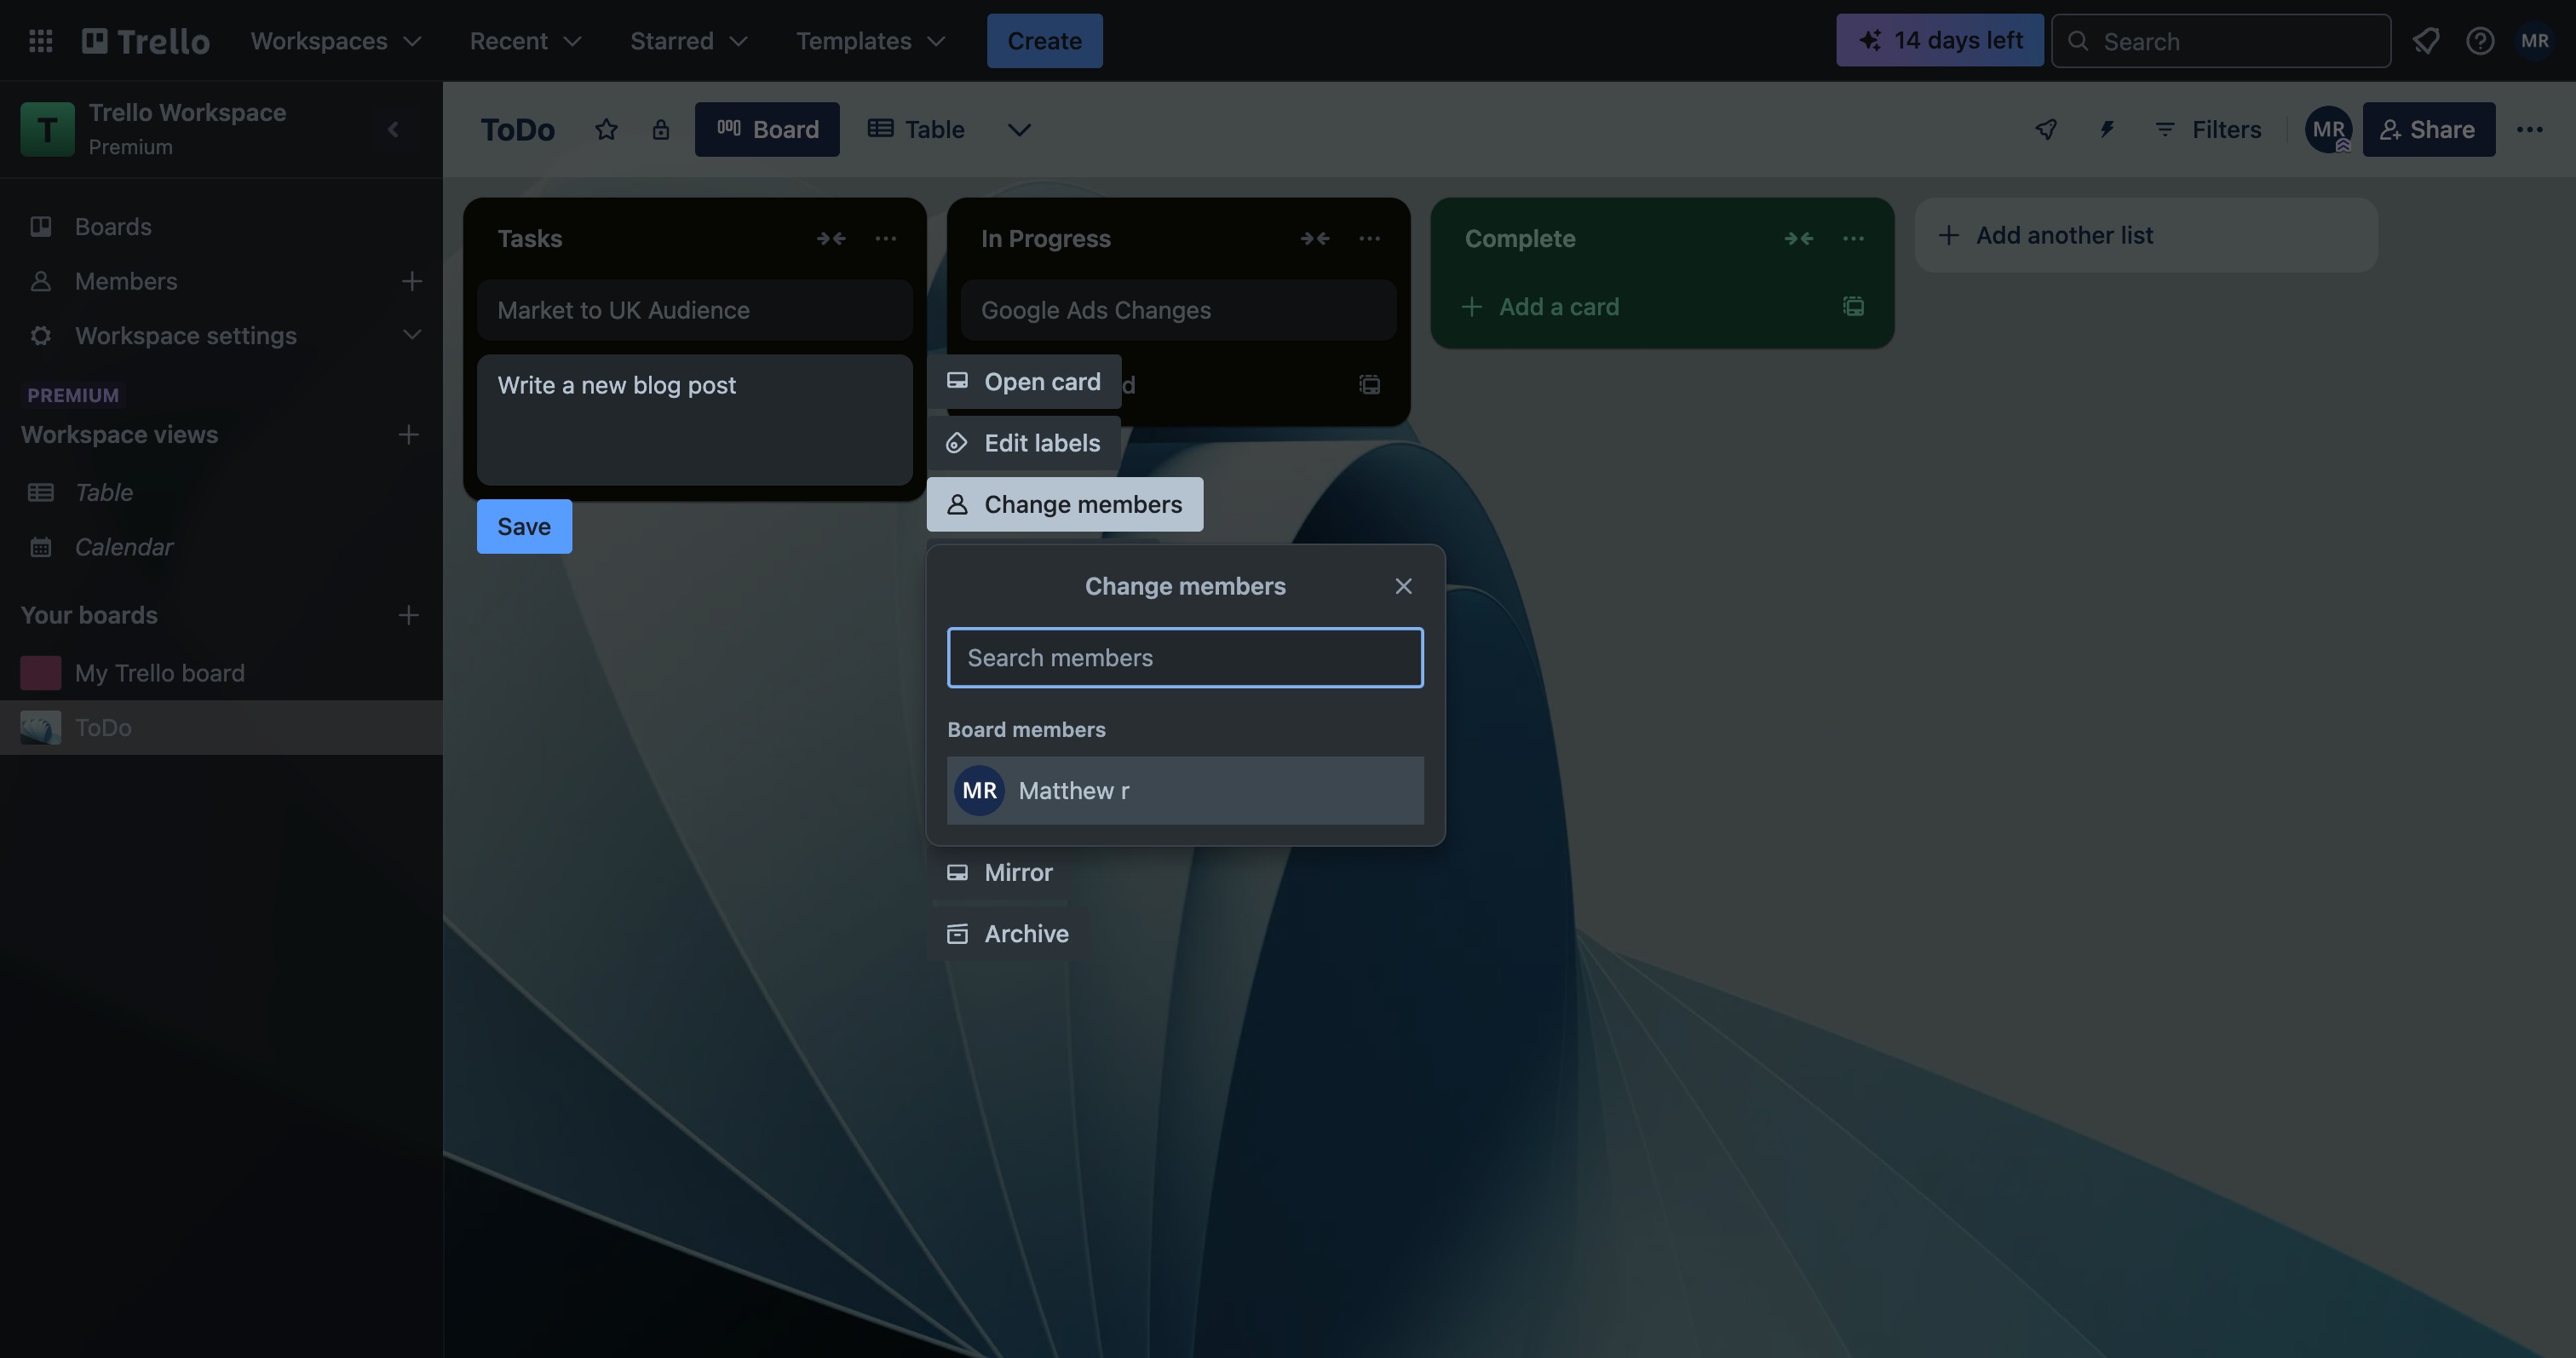Open In Progress list actions menu
2576x1358 pixels.
[x=1369, y=238]
